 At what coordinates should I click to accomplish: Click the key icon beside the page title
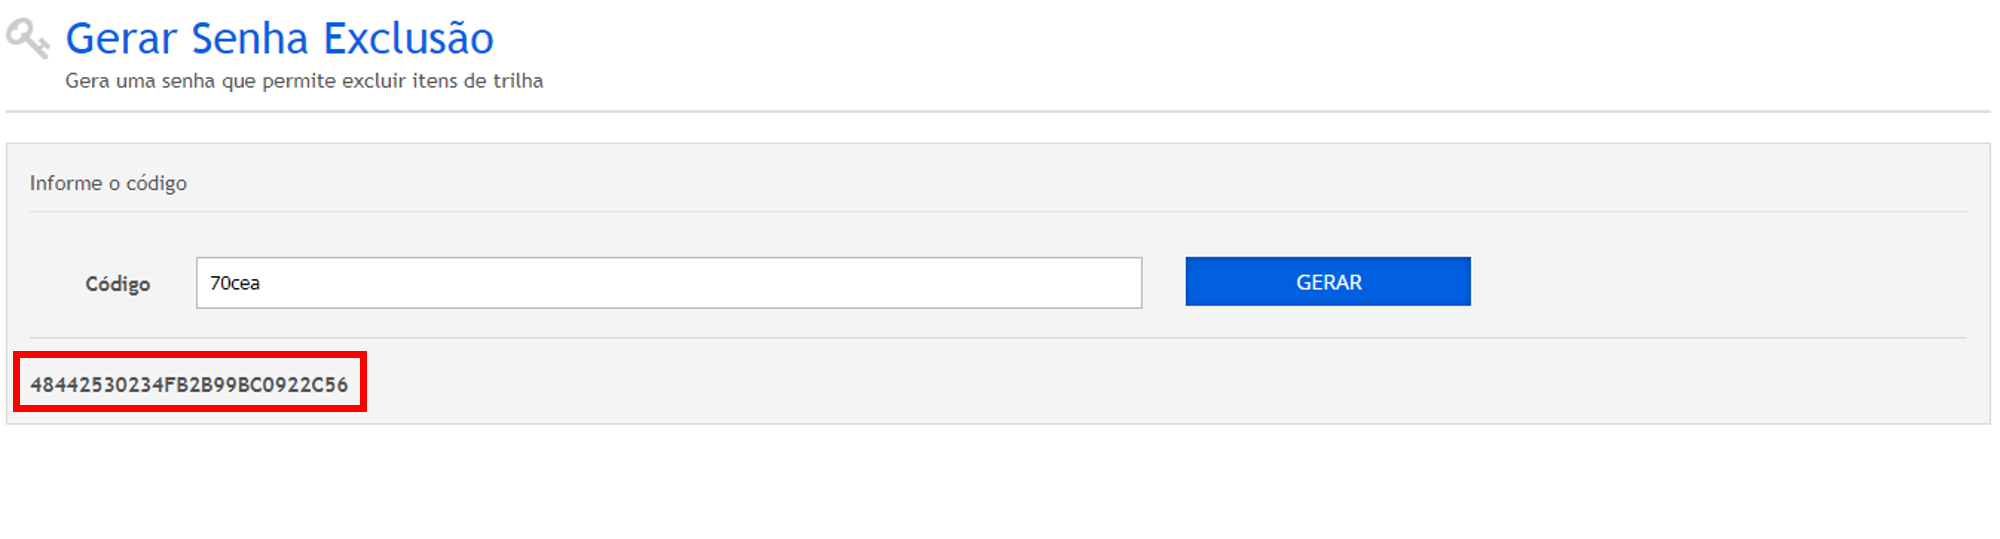(x=27, y=38)
